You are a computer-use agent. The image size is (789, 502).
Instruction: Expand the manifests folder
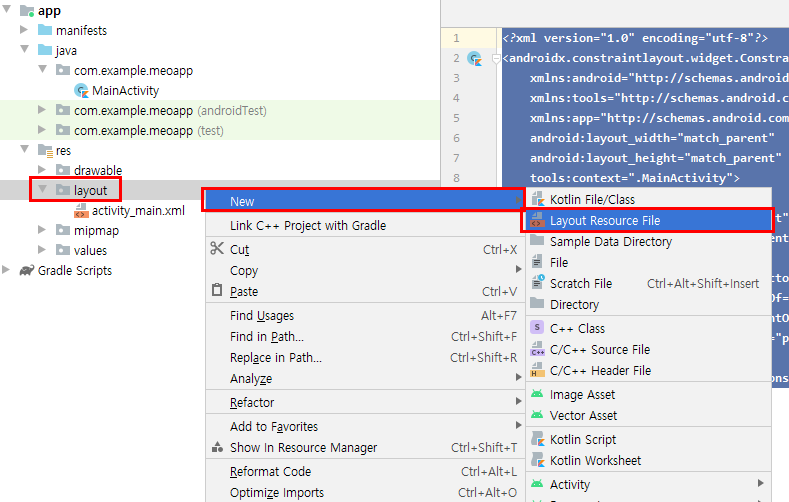point(24,30)
